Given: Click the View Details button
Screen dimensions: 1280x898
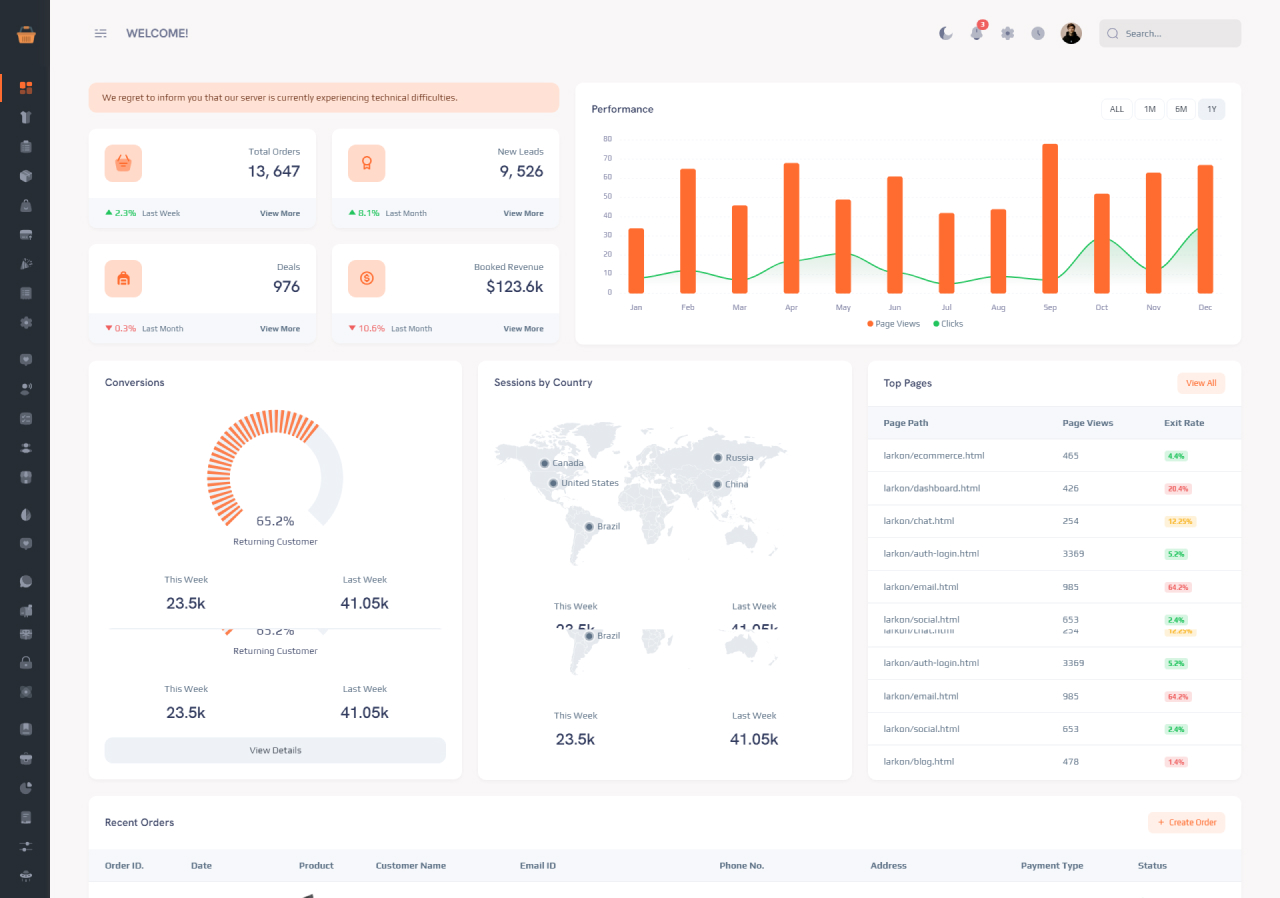Looking at the screenshot, I should coord(275,750).
